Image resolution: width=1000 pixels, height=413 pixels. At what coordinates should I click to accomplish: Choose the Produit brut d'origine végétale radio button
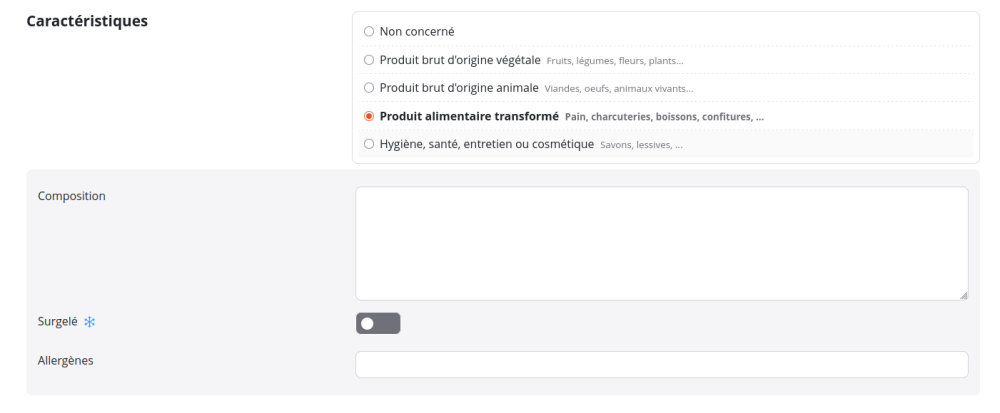pyautogui.click(x=369, y=60)
